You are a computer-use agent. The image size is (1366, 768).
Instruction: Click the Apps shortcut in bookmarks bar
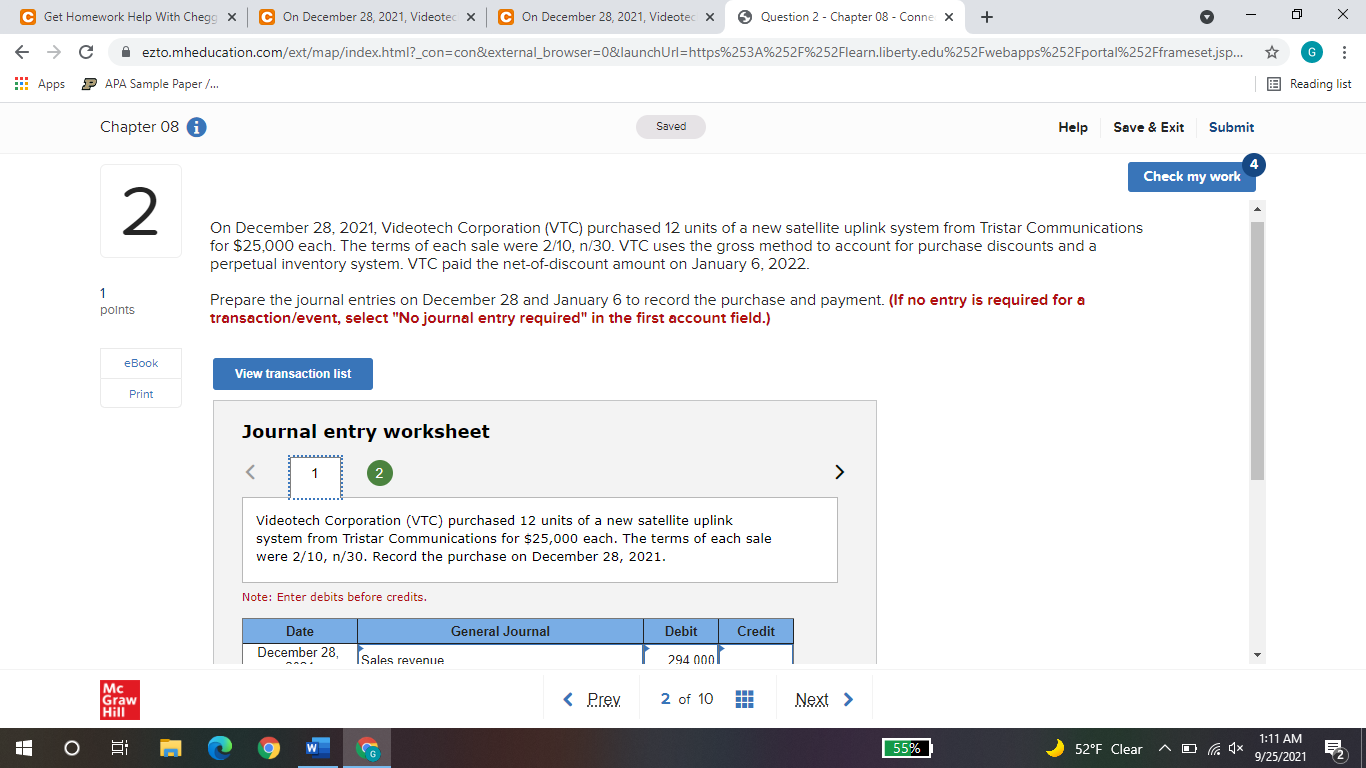[40, 84]
